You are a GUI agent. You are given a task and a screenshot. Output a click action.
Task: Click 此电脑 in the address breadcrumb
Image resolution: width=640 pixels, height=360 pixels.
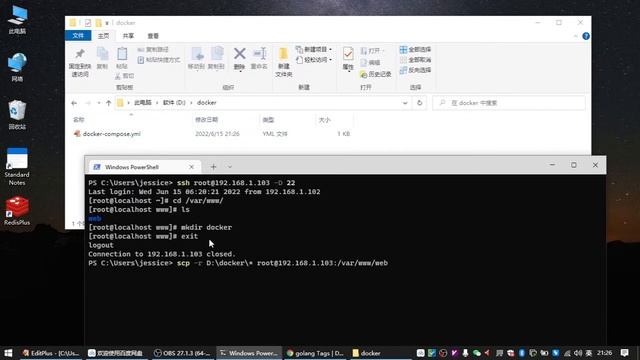pos(143,103)
